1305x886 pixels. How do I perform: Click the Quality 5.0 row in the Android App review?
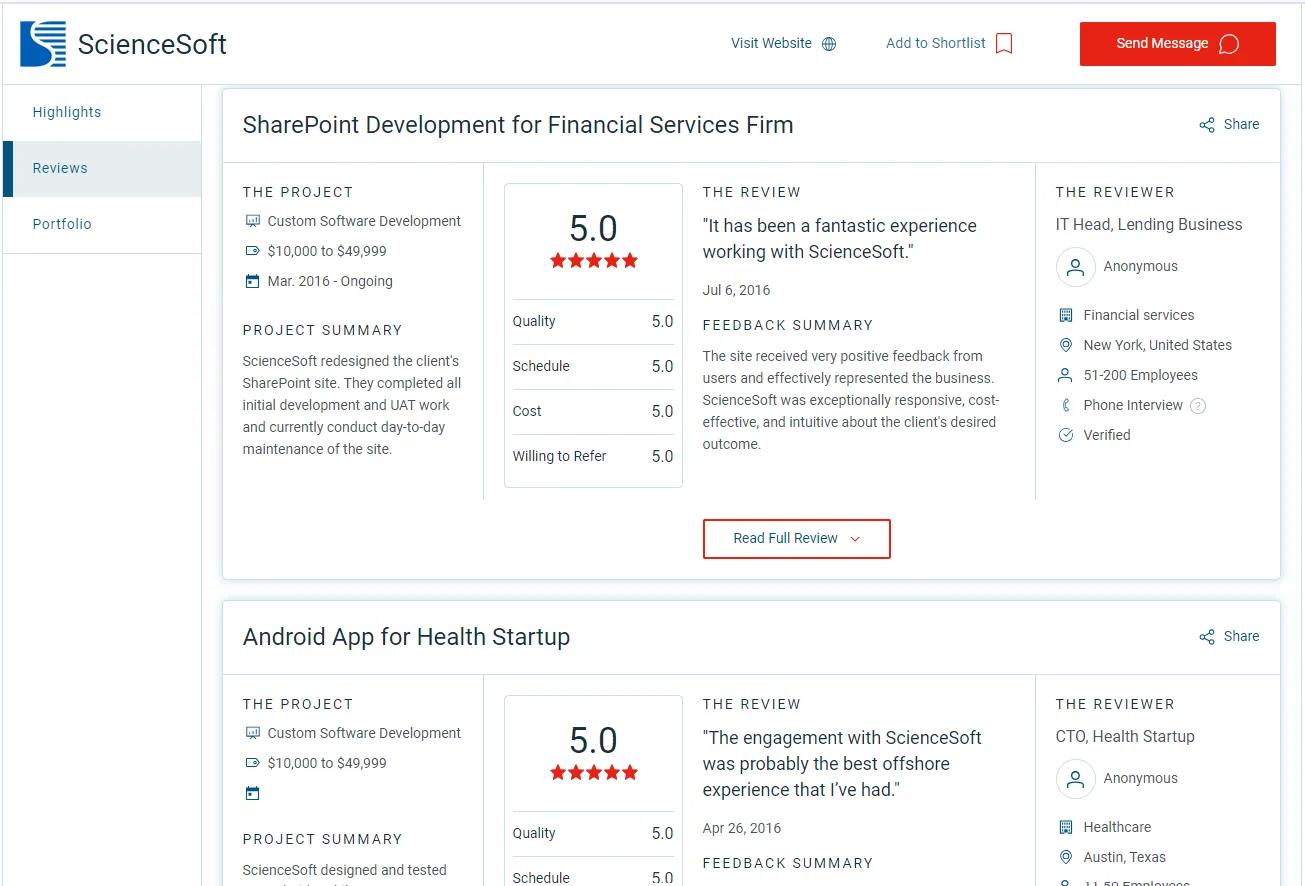point(593,834)
